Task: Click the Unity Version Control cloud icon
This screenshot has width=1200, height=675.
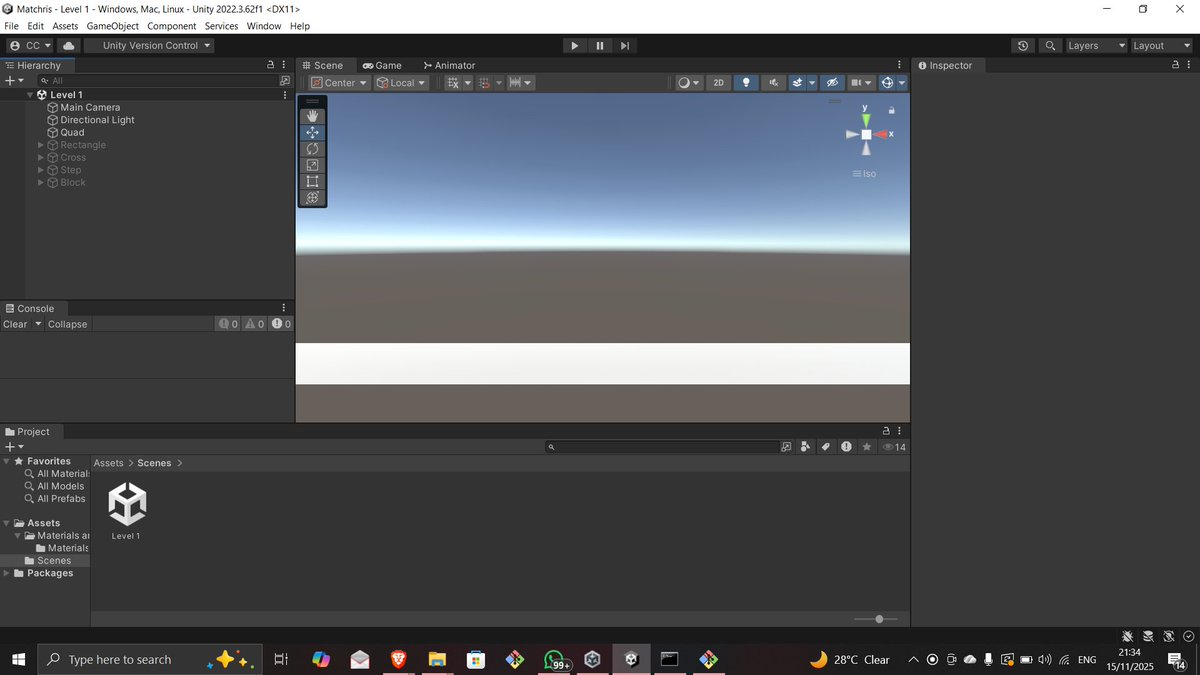Action: pyautogui.click(x=69, y=45)
